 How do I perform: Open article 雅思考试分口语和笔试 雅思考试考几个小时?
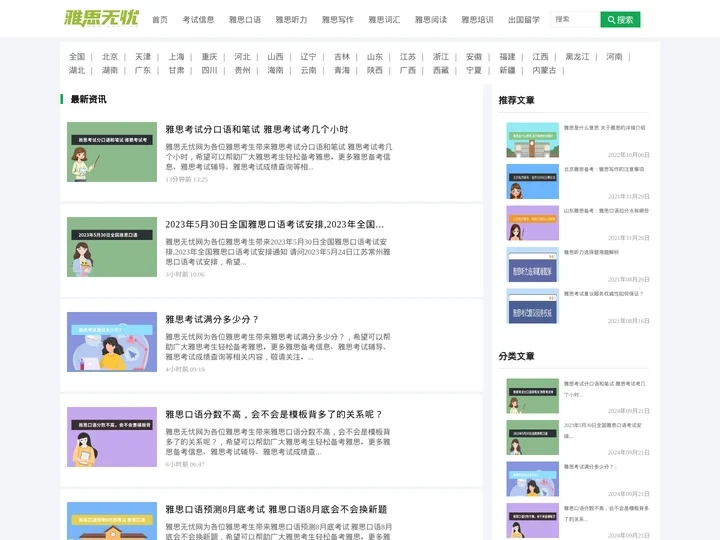point(257,129)
